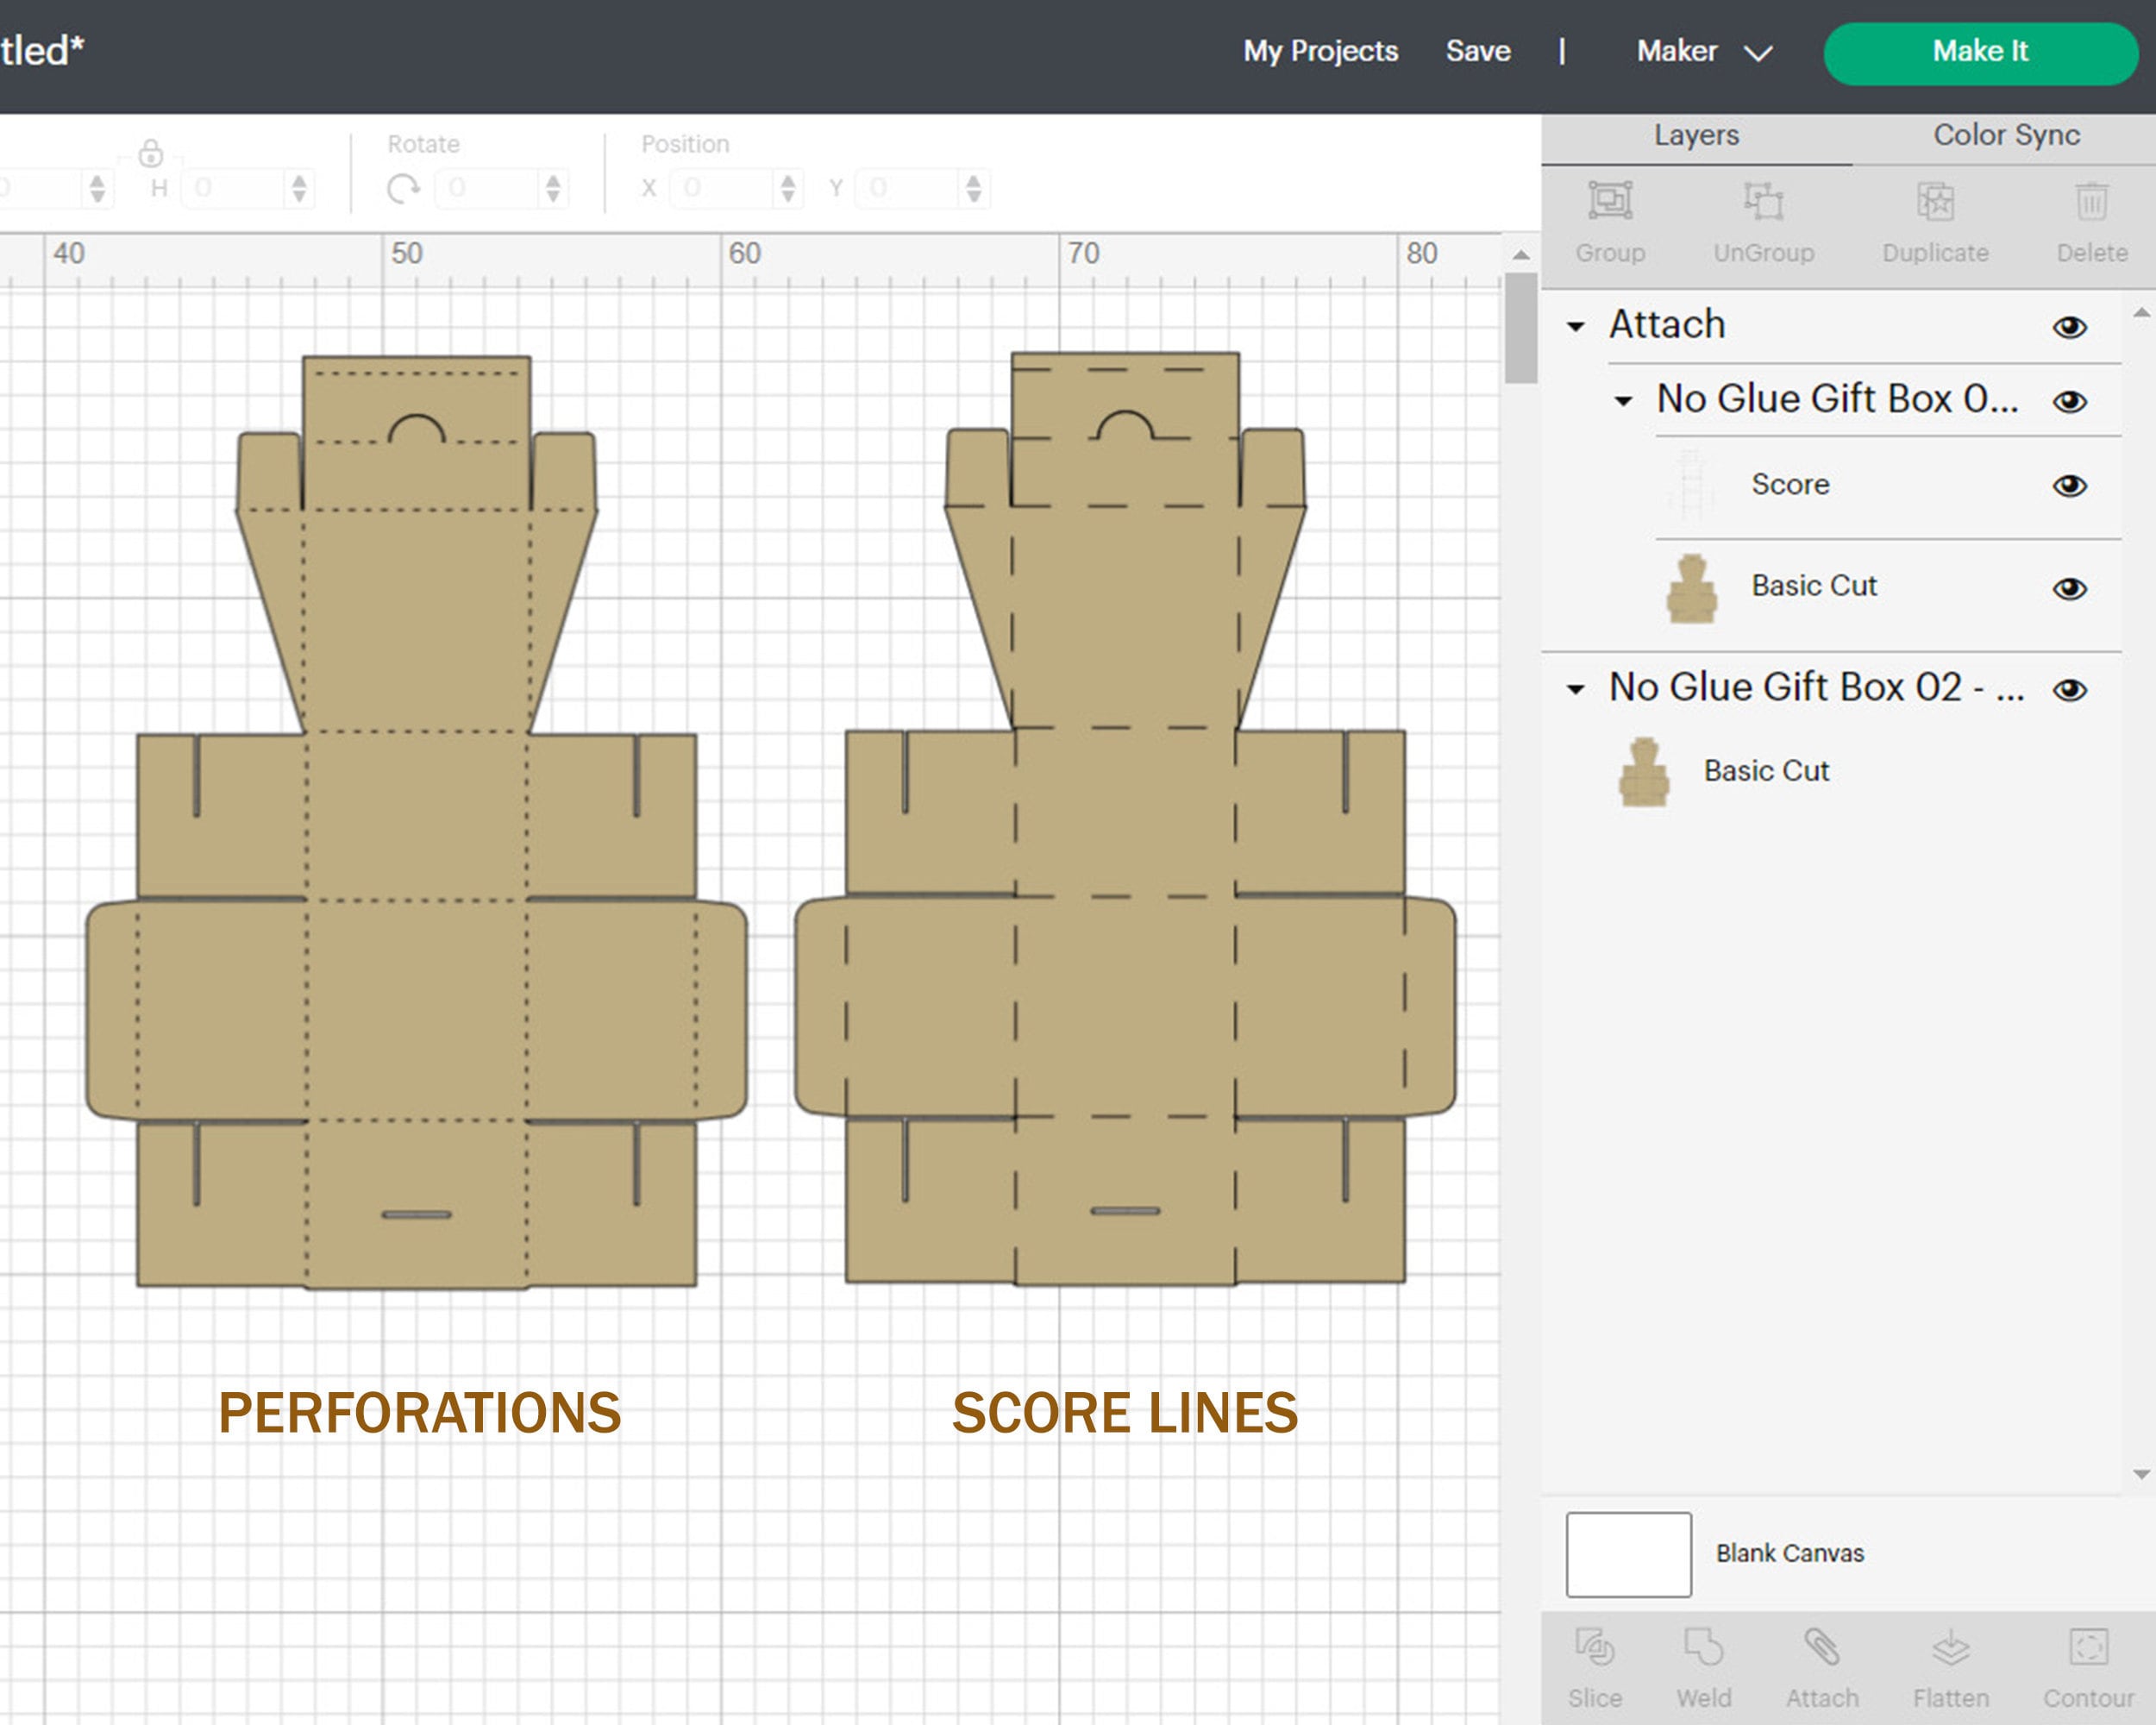This screenshot has width=2156, height=1725.
Task: Click the Blank Canvas label
Action: click(1790, 1553)
